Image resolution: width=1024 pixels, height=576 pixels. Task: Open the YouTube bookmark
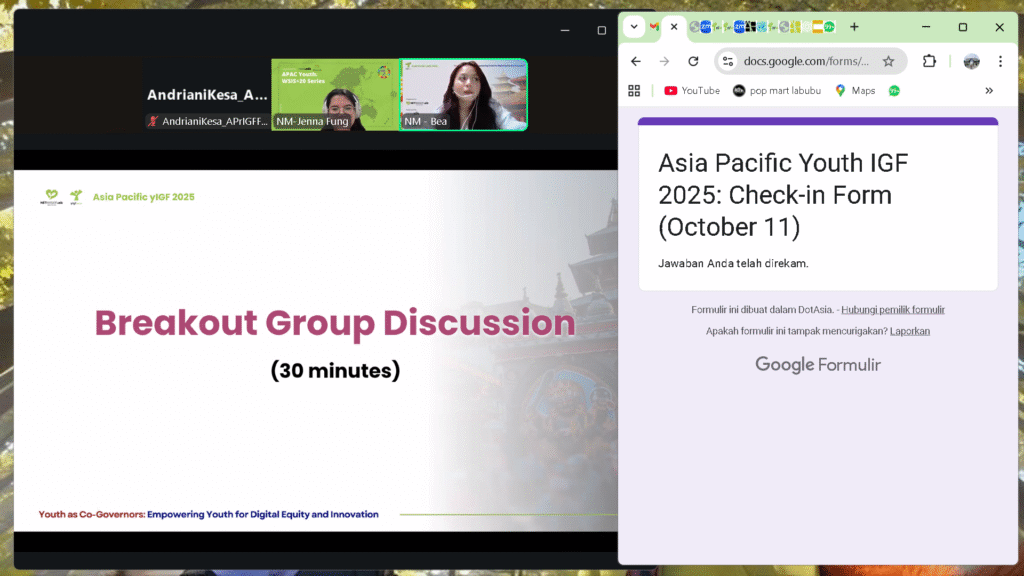pyautogui.click(x=692, y=90)
